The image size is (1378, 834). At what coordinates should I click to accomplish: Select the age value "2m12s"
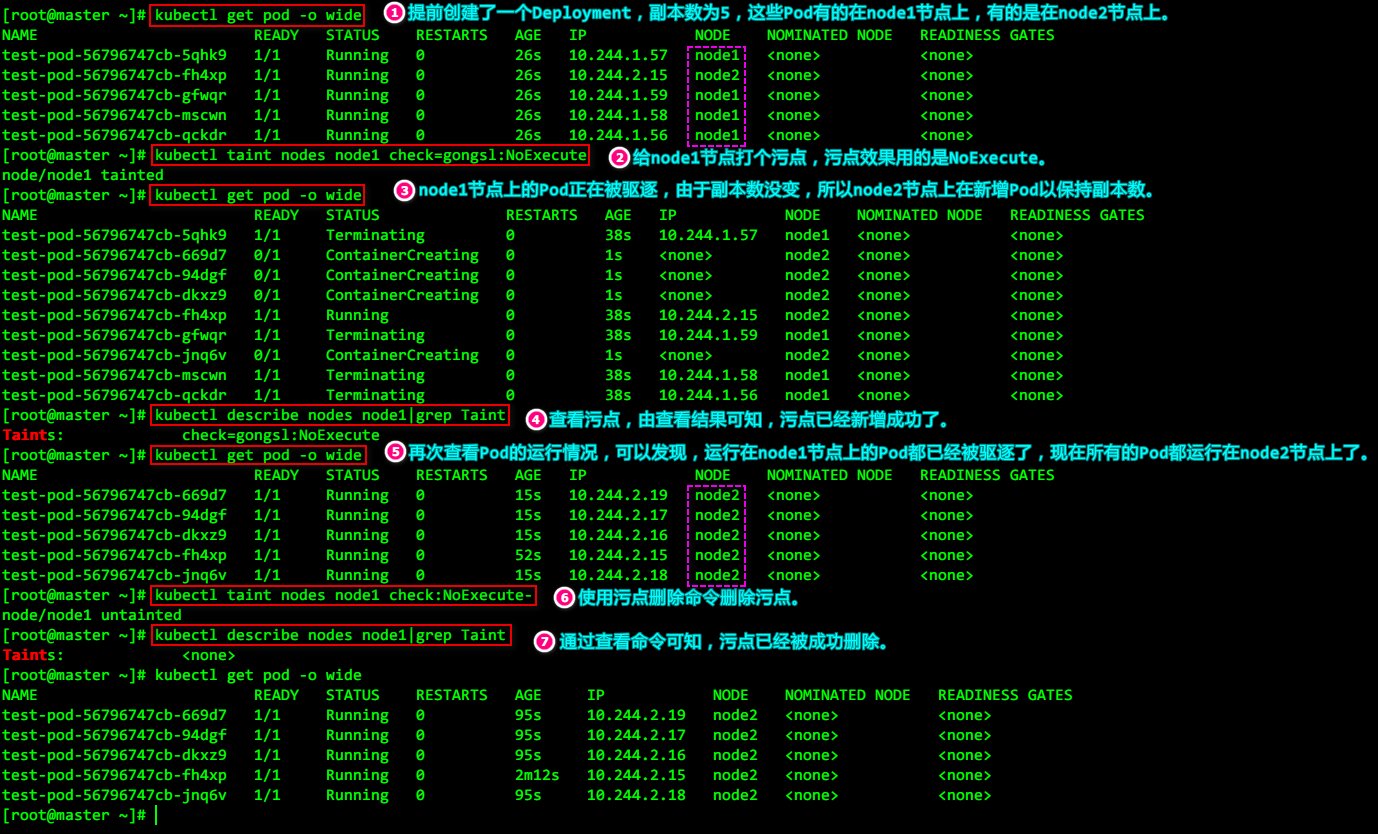coord(537,775)
